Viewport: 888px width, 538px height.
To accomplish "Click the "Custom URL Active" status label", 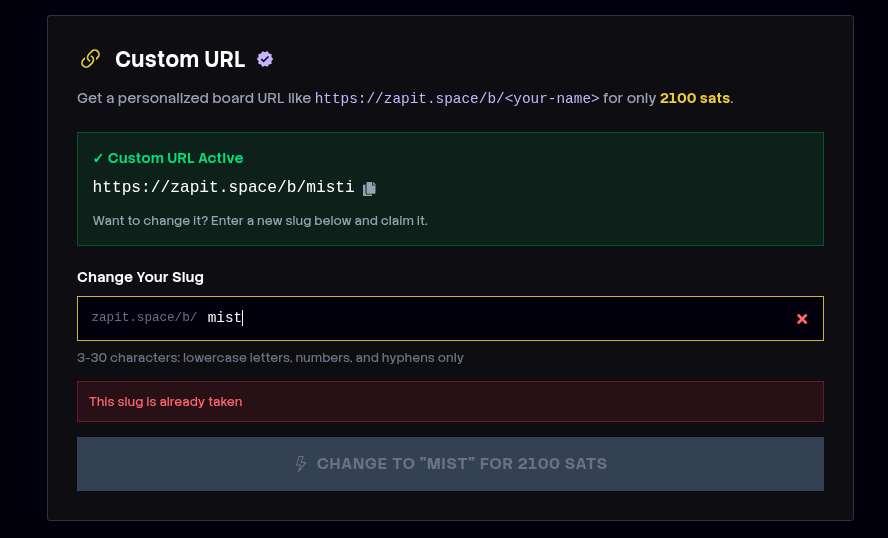I will point(175,158).
